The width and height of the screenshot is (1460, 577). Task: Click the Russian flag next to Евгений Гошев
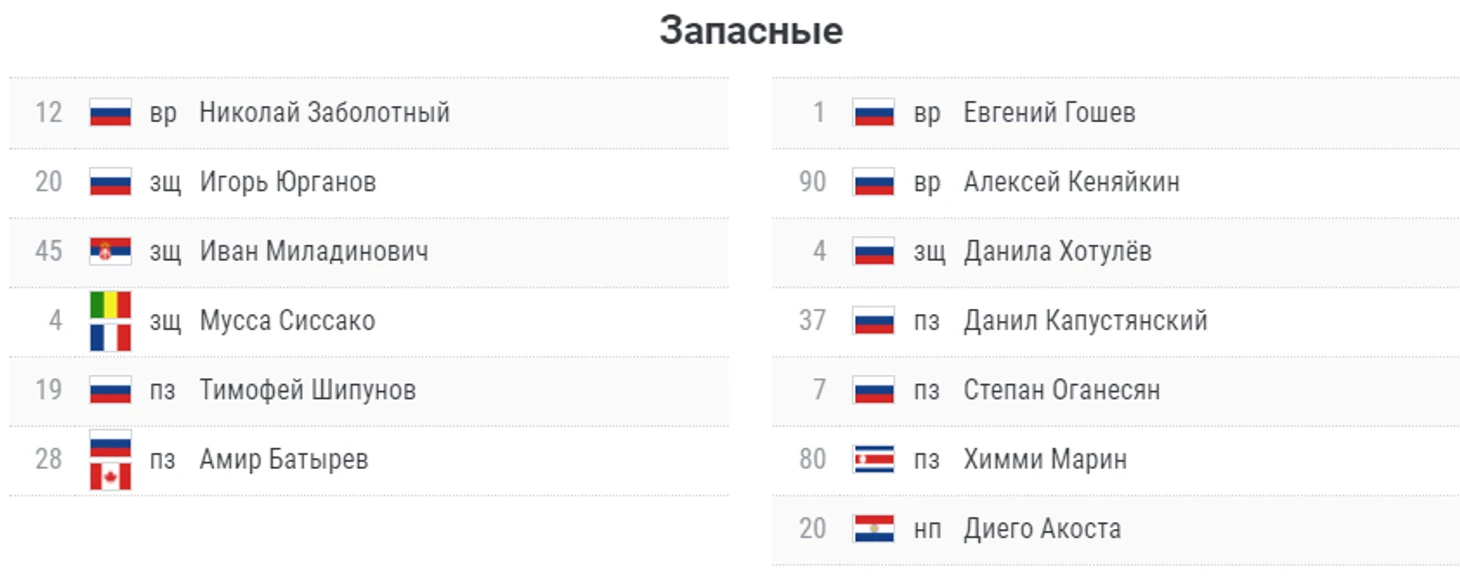[874, 112]
